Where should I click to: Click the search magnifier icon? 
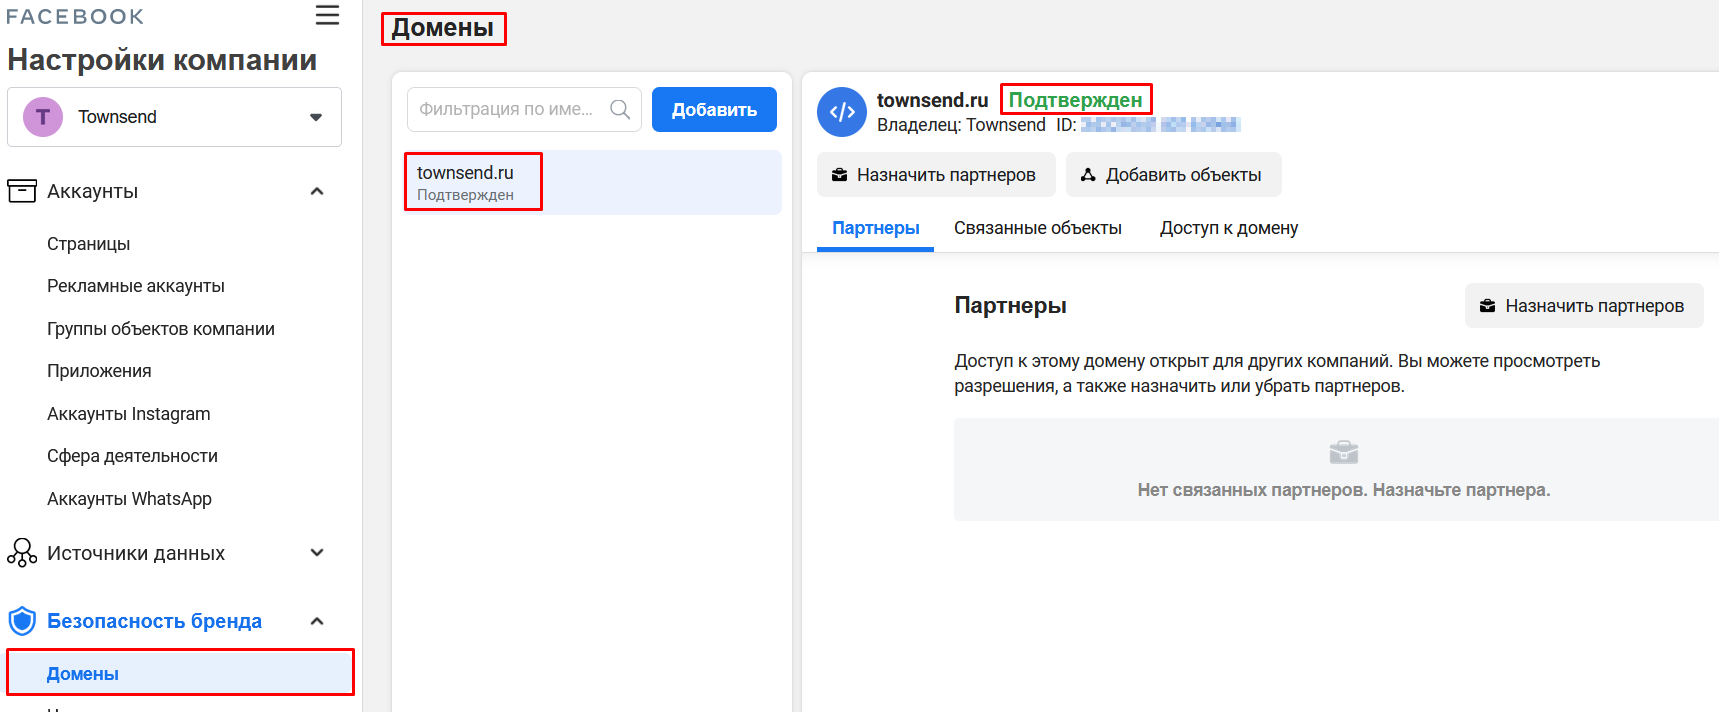[x=620, y=109]
